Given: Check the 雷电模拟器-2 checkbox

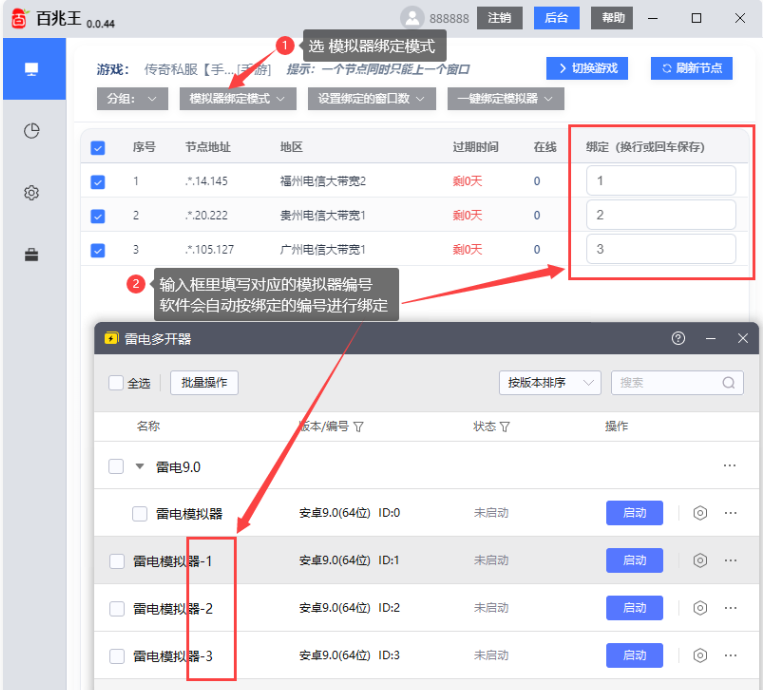Looking at the screenshot, I should tap(117, 609).
